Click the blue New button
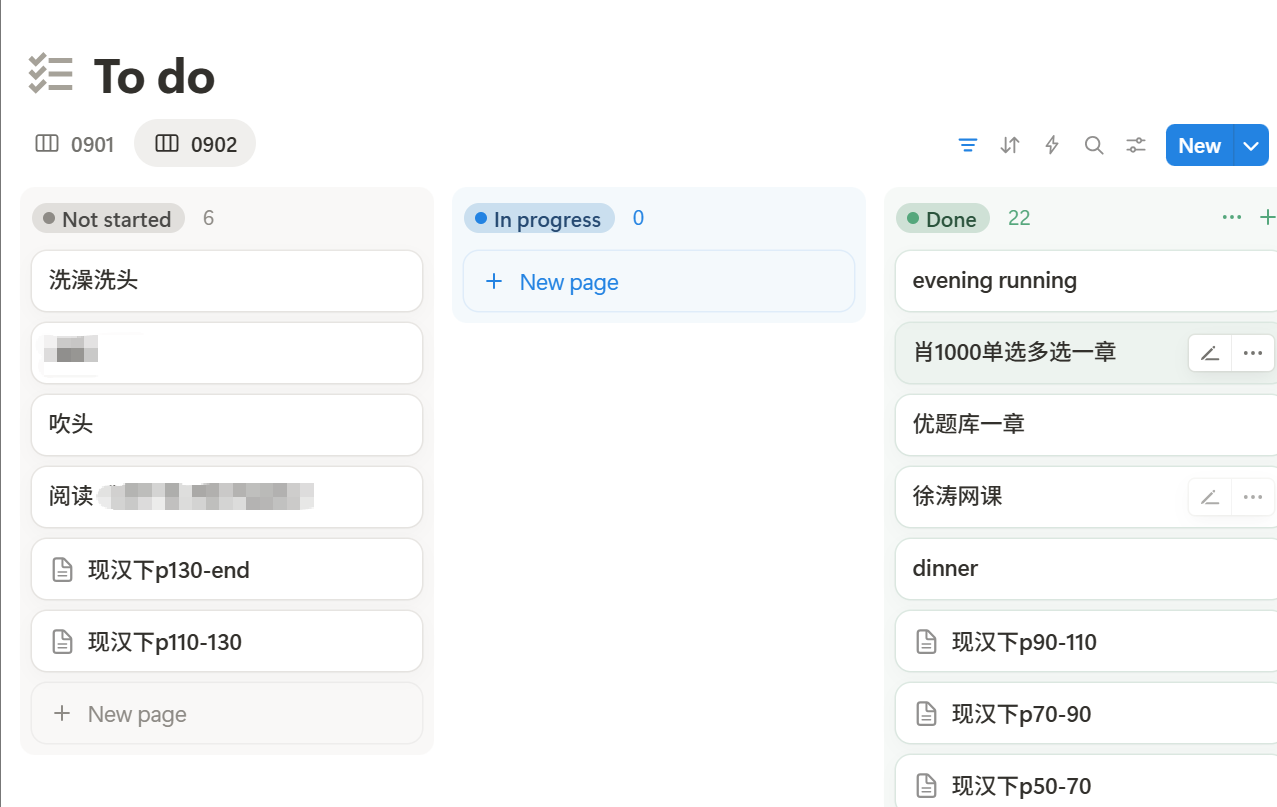1277x807 pixels. [1199, 146]
